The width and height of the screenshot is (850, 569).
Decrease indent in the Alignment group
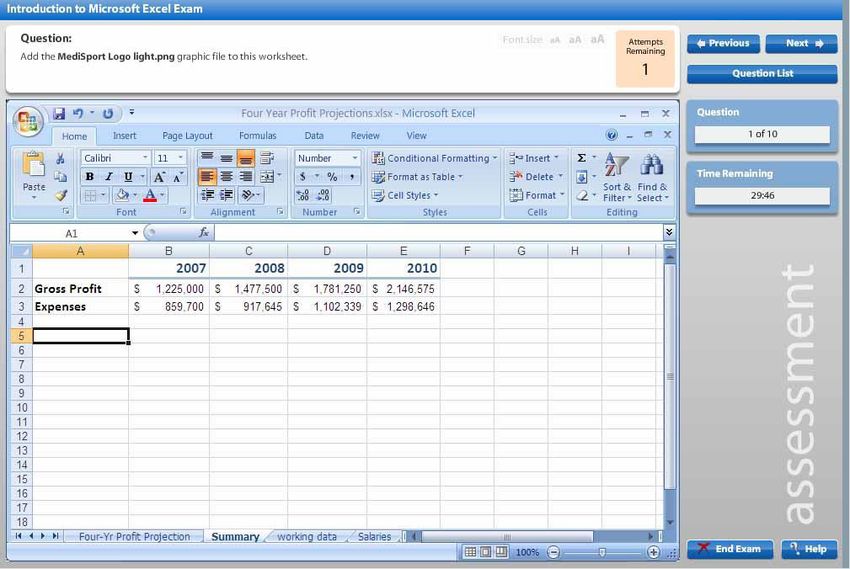pyautogui.click(x=207, y=195)
